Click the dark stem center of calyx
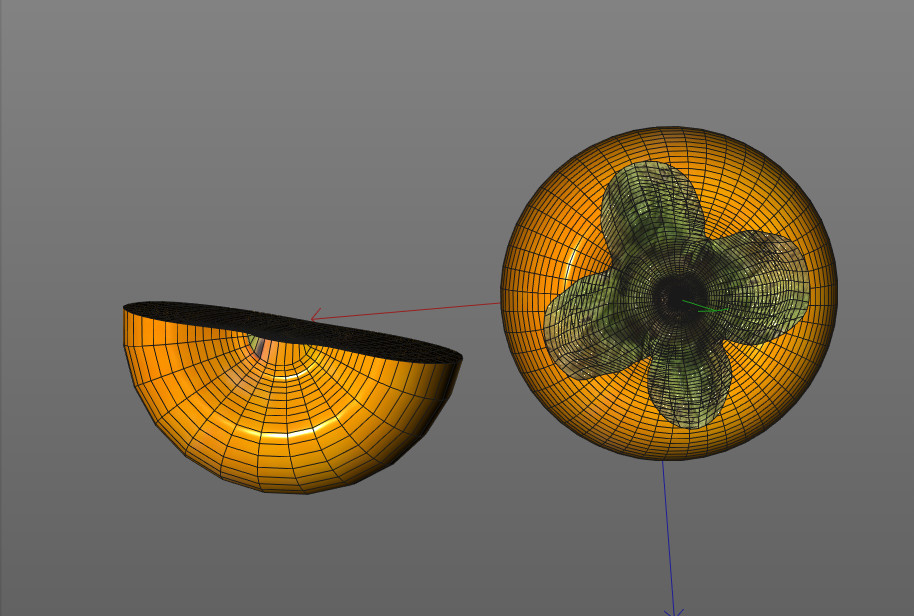The image size is (914, 616). click(x=678, y=296)
